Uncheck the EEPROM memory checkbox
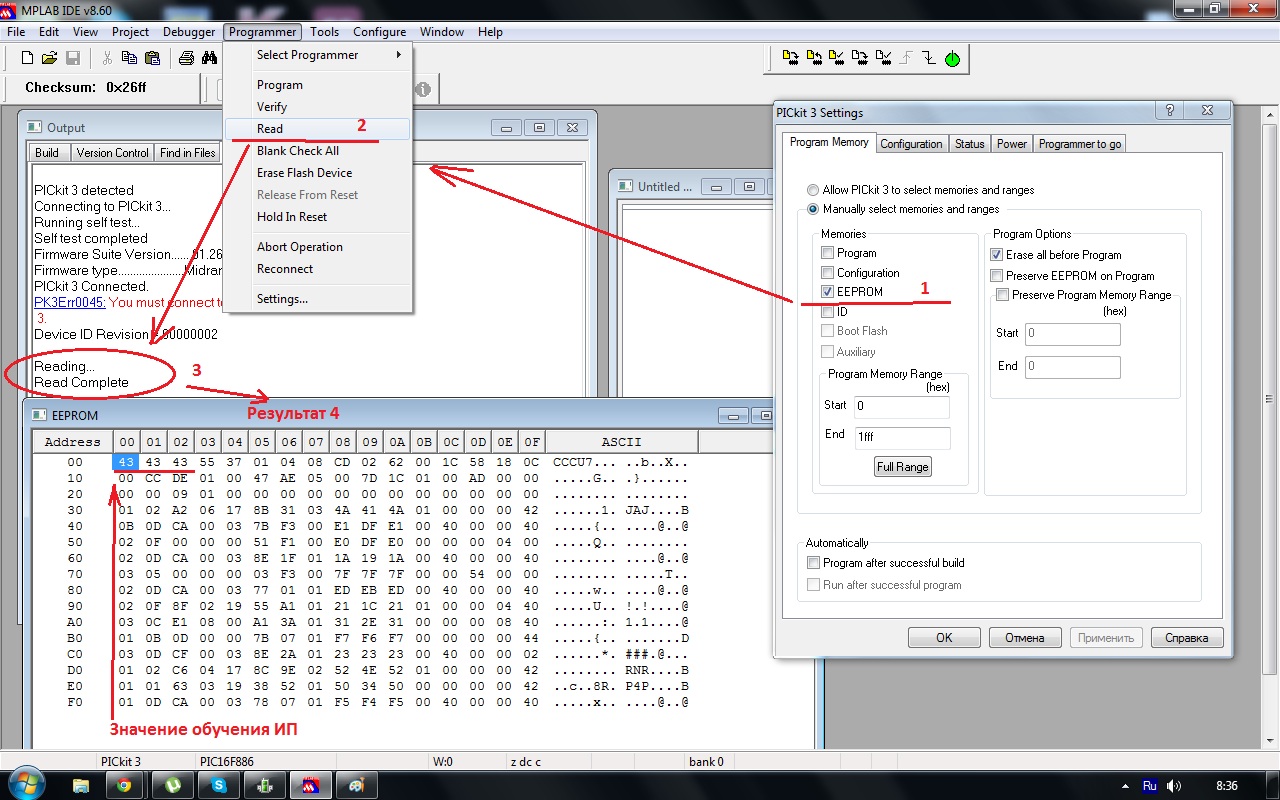 (827, 292)
